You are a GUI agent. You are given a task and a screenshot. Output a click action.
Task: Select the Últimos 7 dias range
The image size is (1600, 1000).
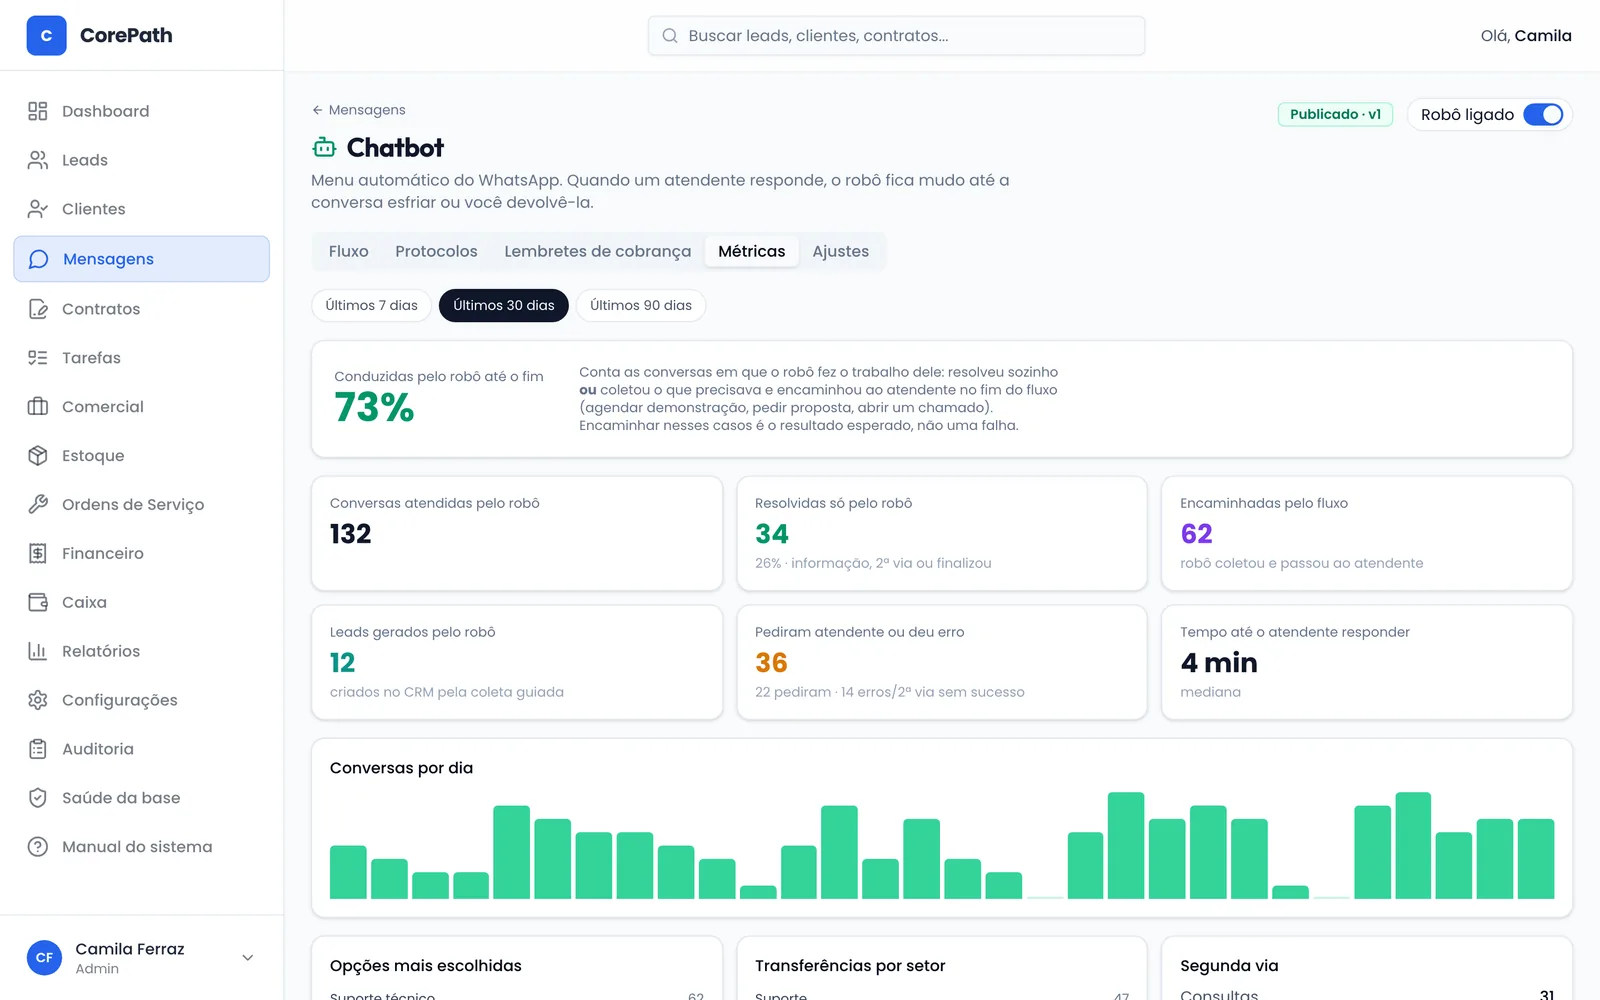371,305
